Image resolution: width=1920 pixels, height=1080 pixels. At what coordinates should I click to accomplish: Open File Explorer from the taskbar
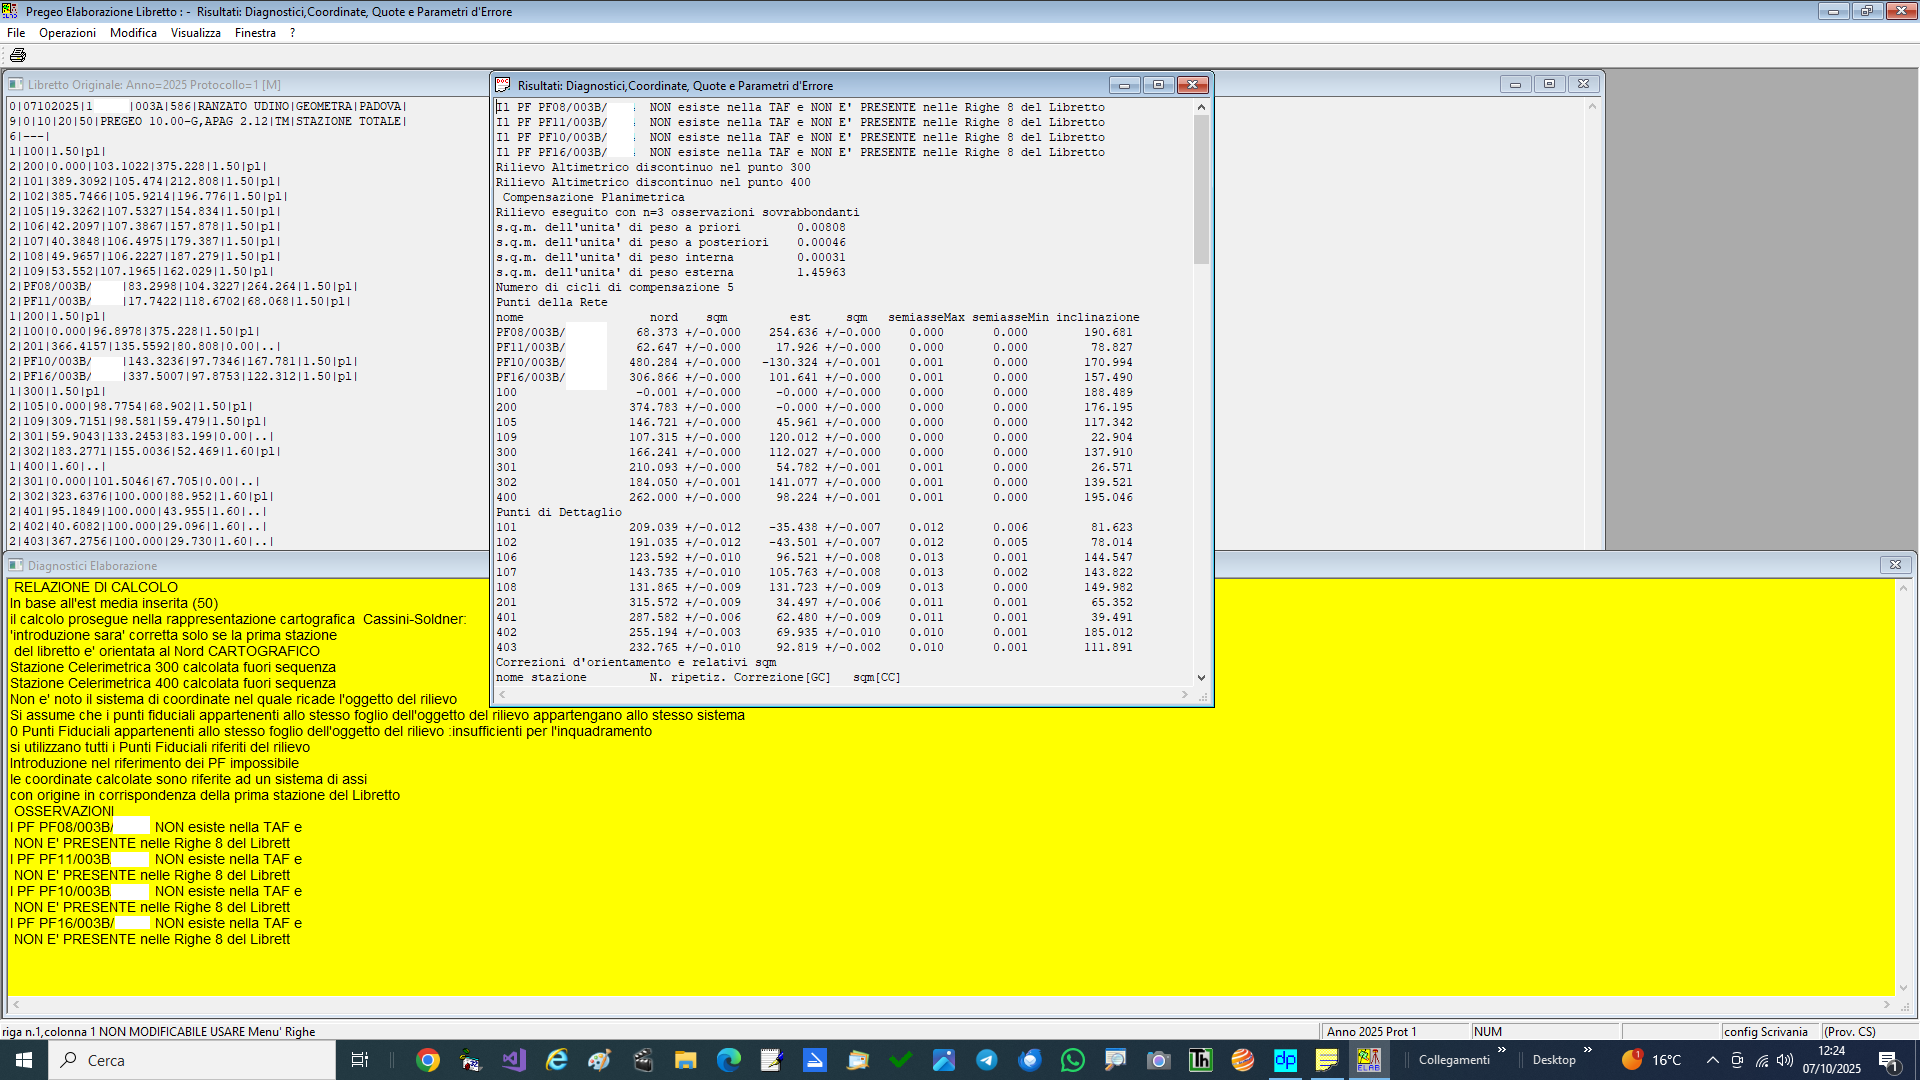tap(685, 1060)
